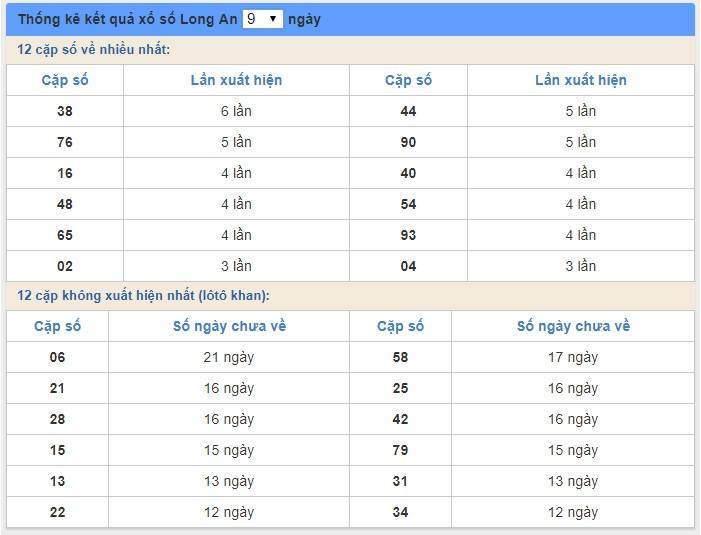701x535 pixels.
Task: Click pair number 22 in the bottom row
Action: point(57,512)
